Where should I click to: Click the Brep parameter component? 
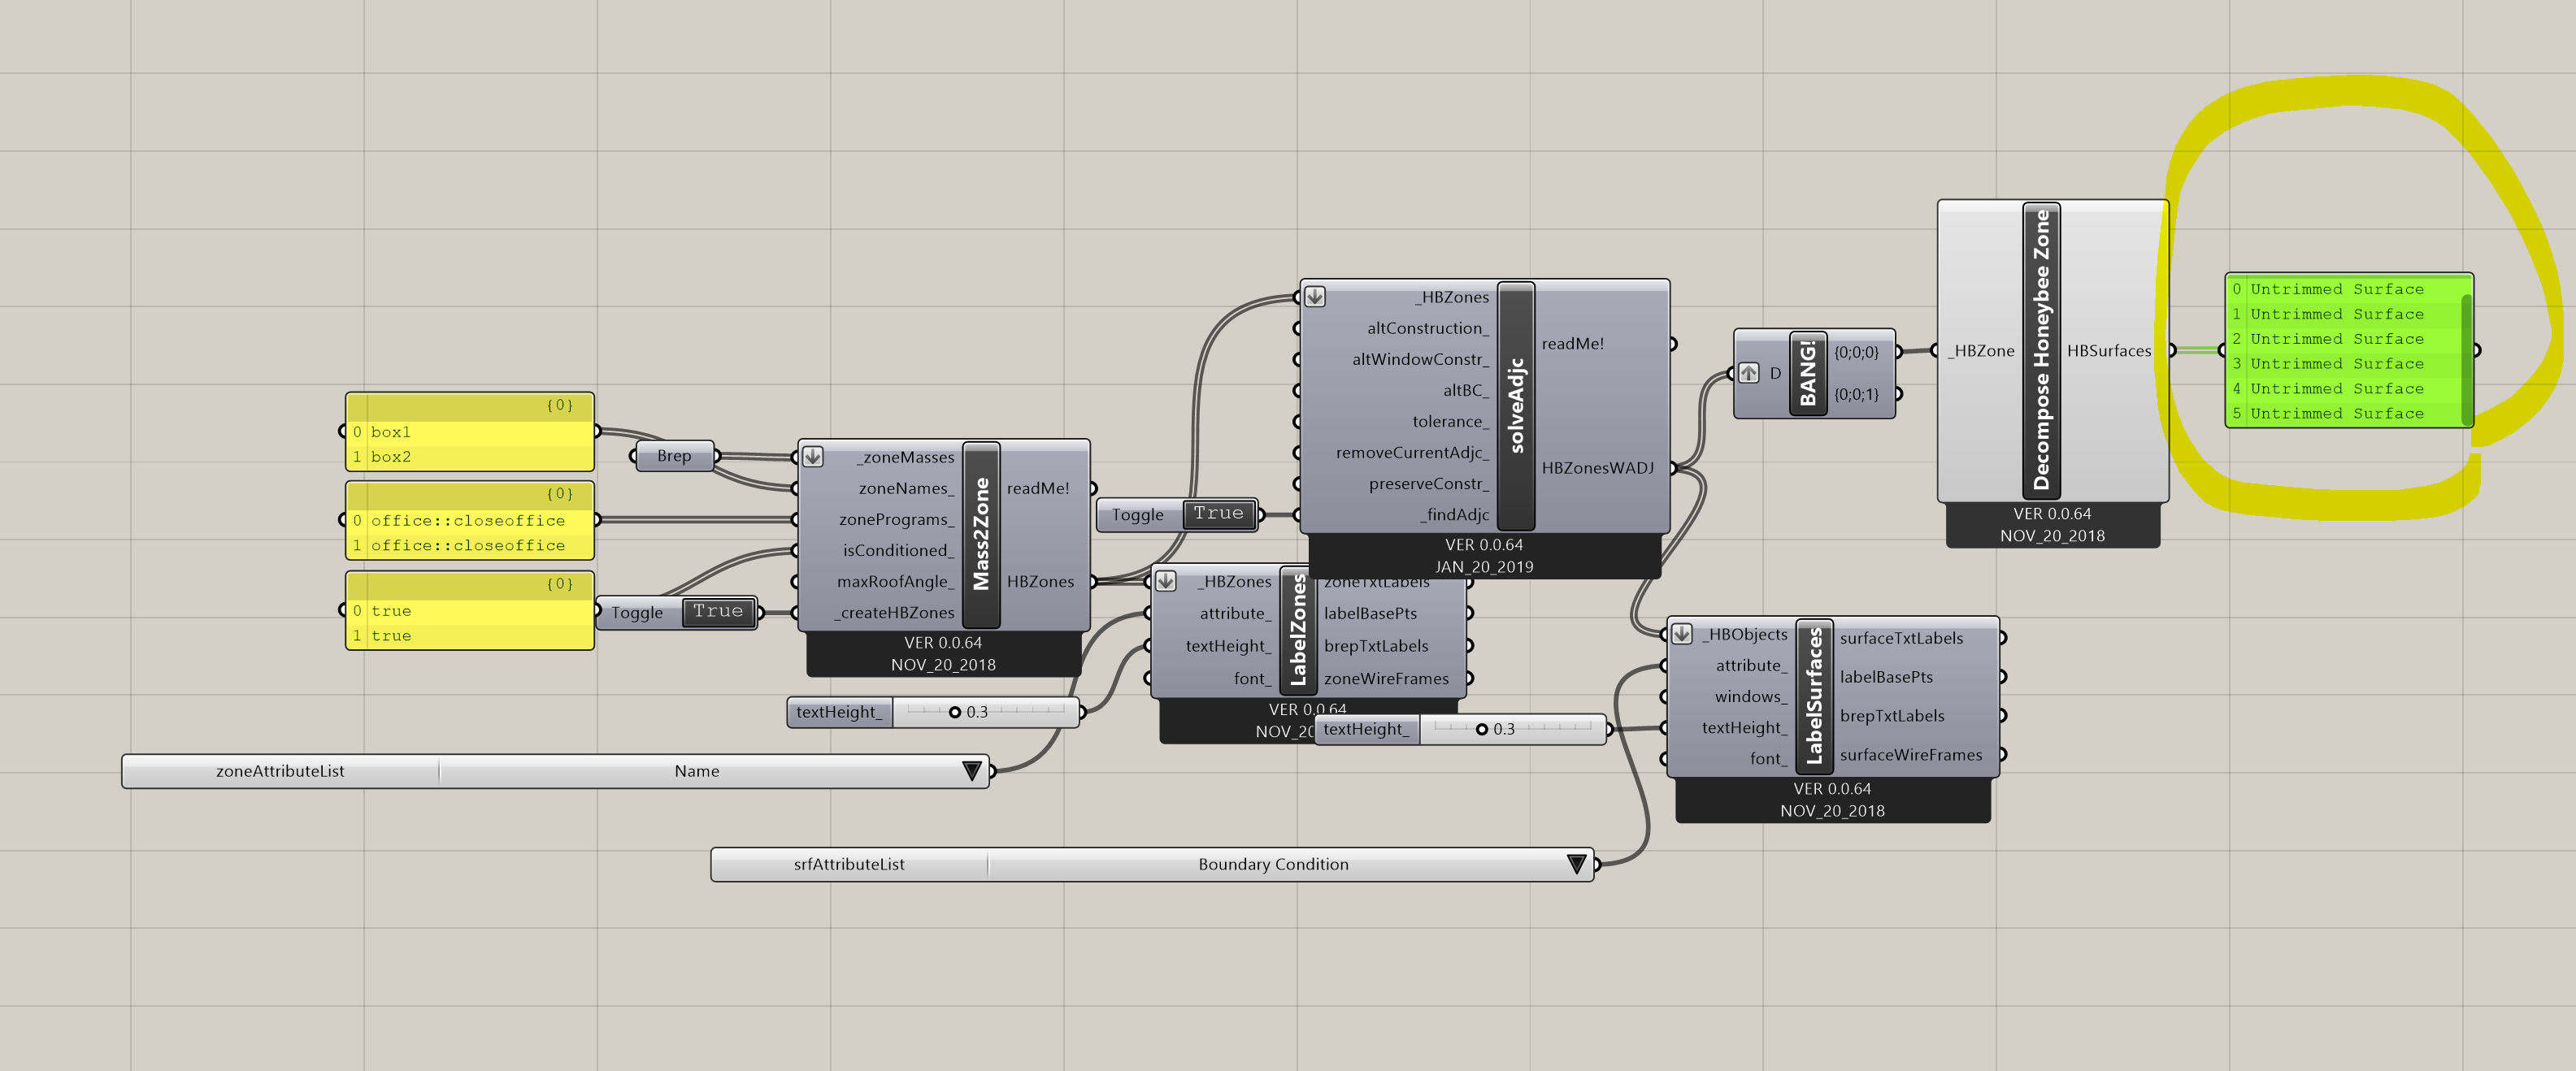tap(674, 456)
